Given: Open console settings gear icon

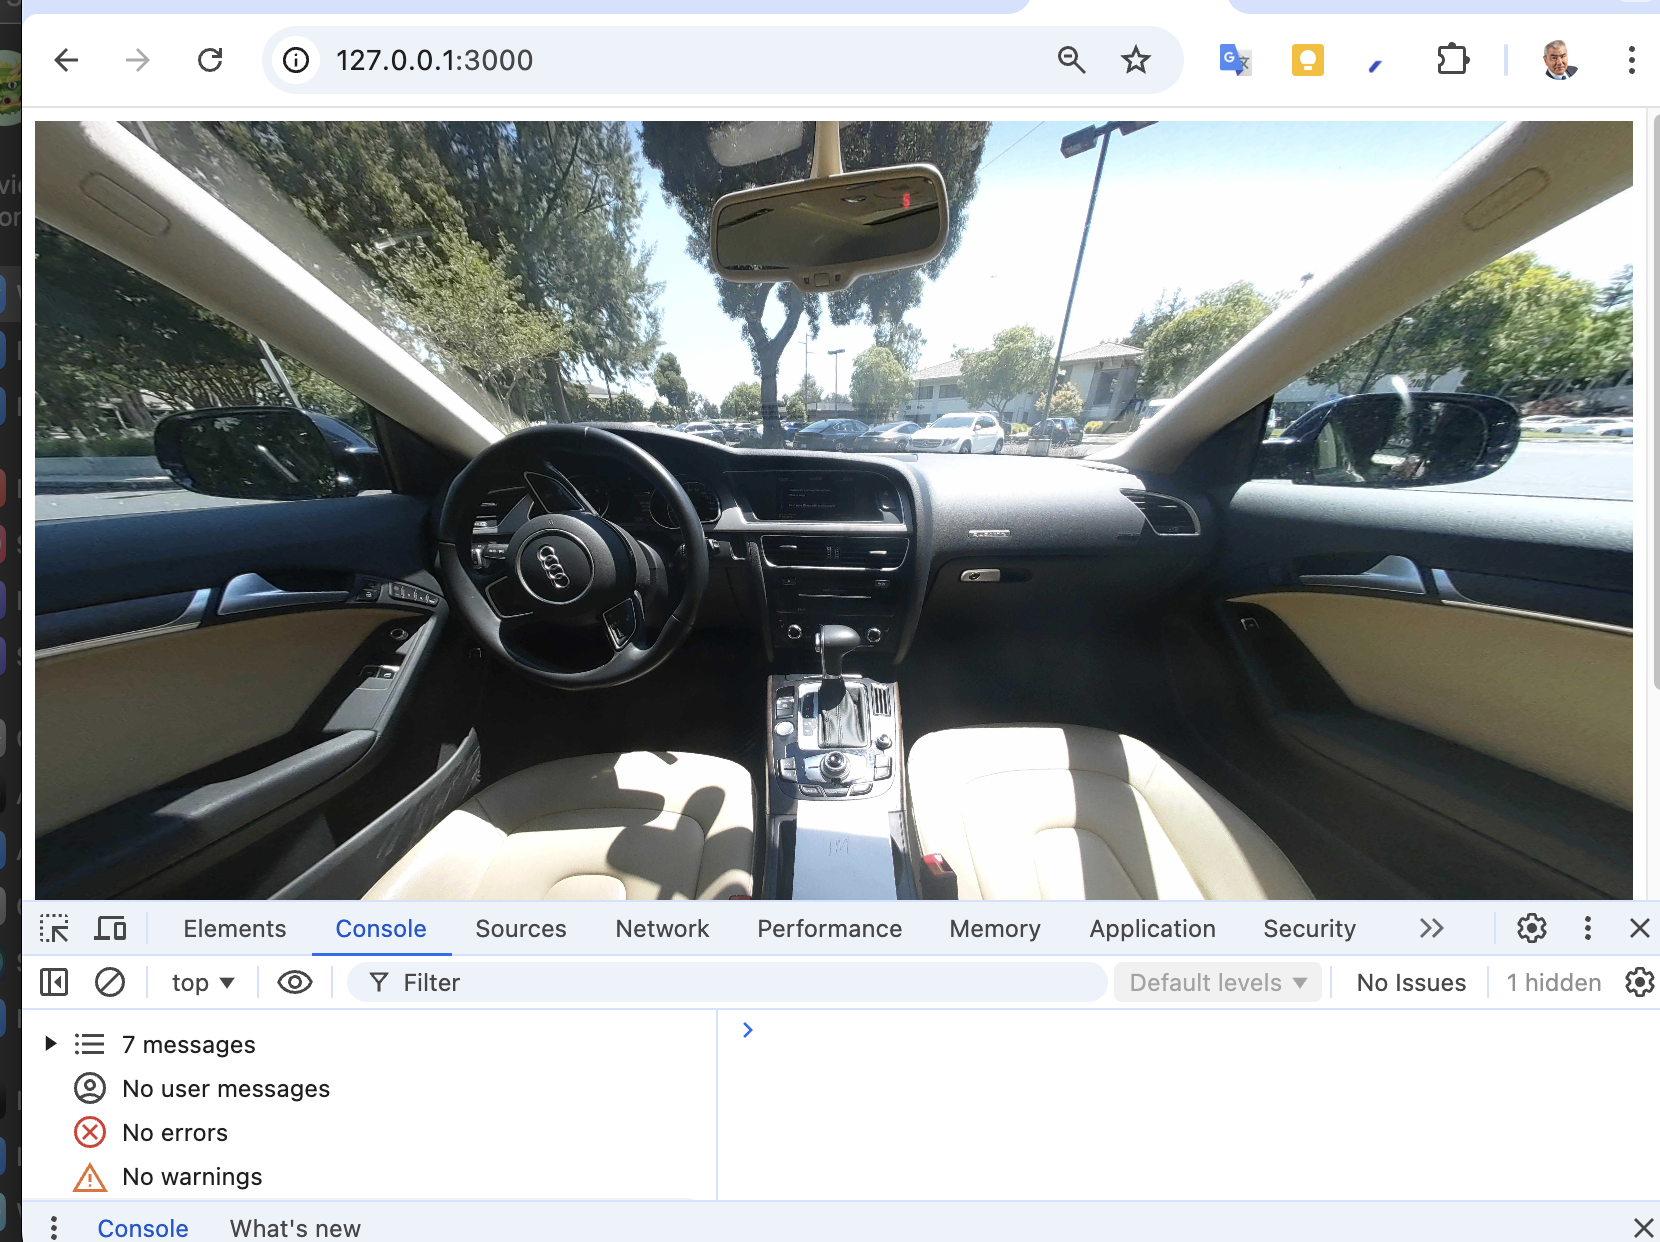Looking at the screenshot, I should (1640, 983).
